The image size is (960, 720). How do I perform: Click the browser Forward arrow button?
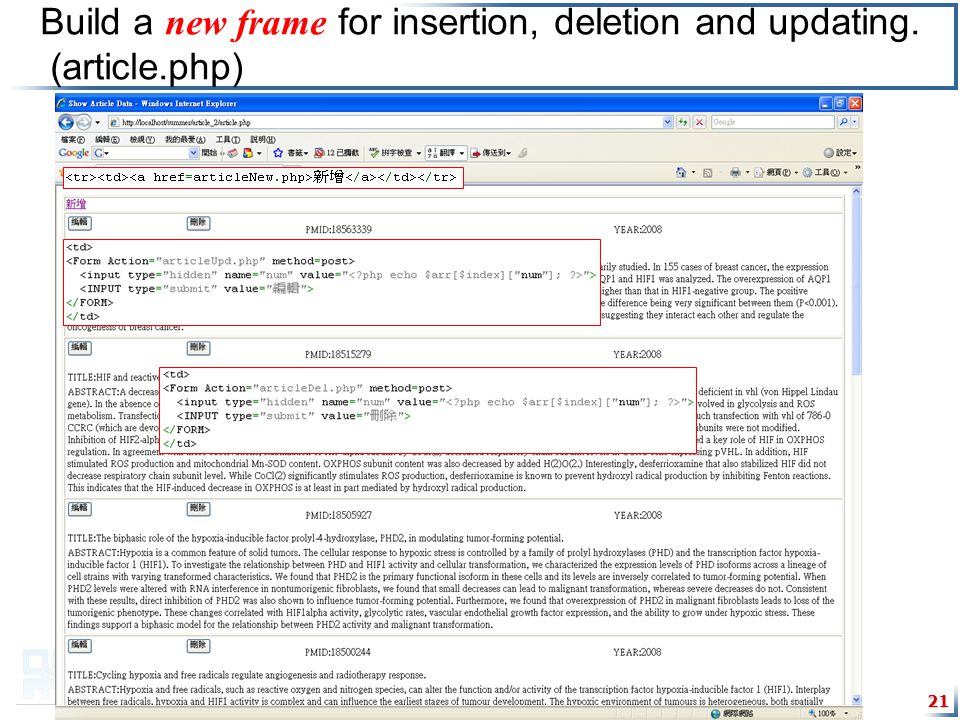coord(83,122)
